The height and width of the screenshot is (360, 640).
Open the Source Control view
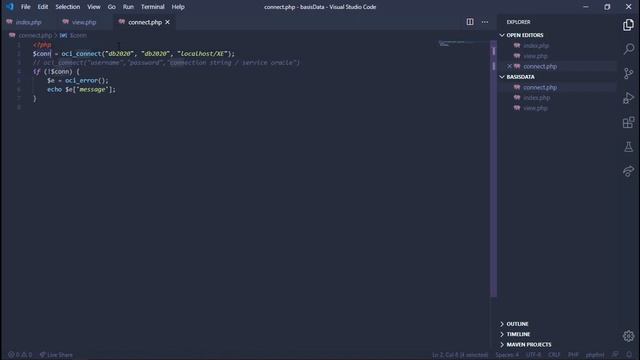(x=629, y=73)
